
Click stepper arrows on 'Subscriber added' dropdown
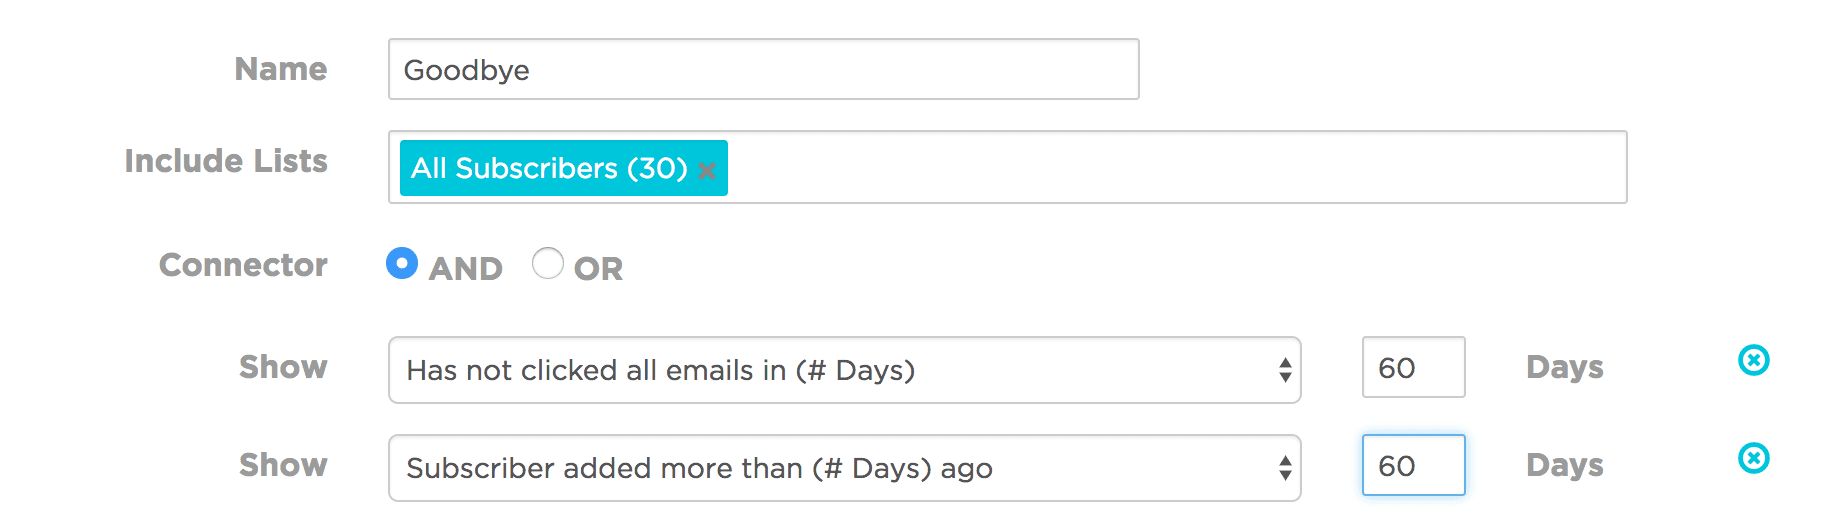(1285, 468)
